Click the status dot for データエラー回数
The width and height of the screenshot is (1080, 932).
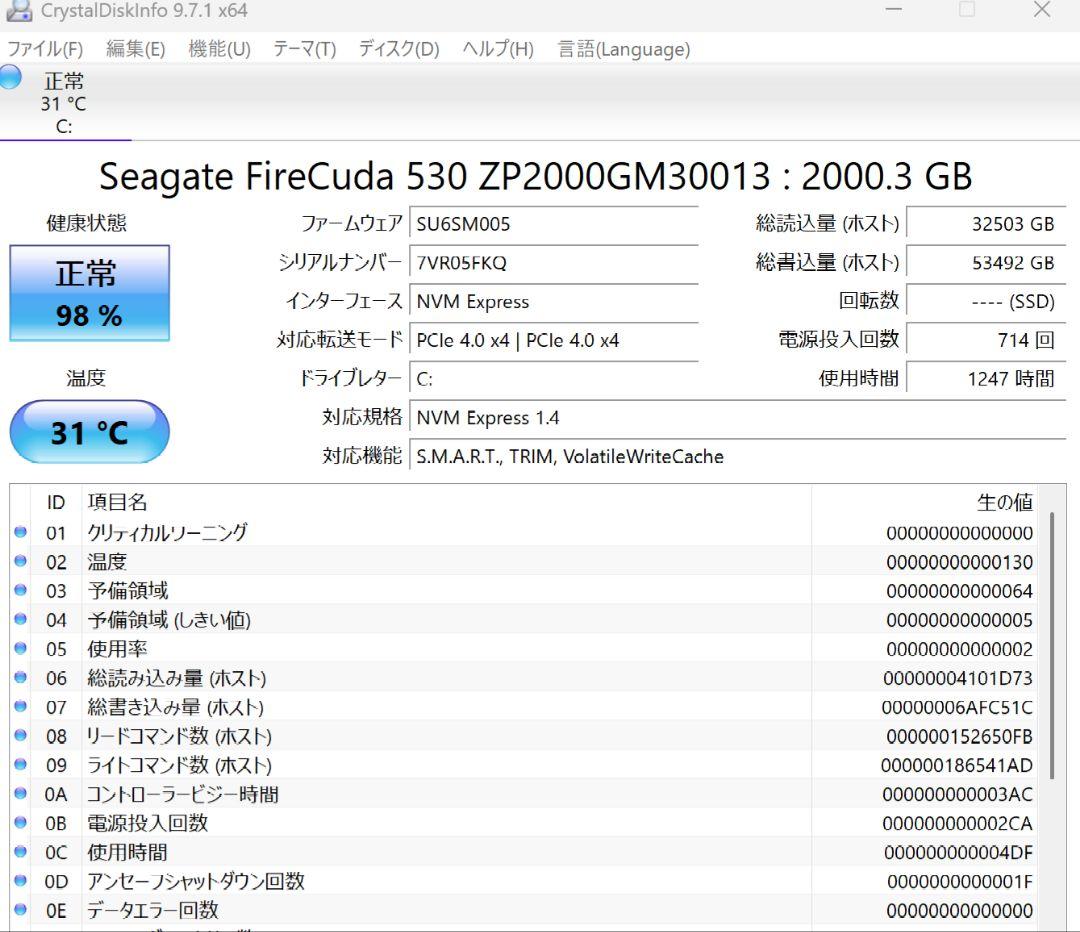tap(20, 911)
